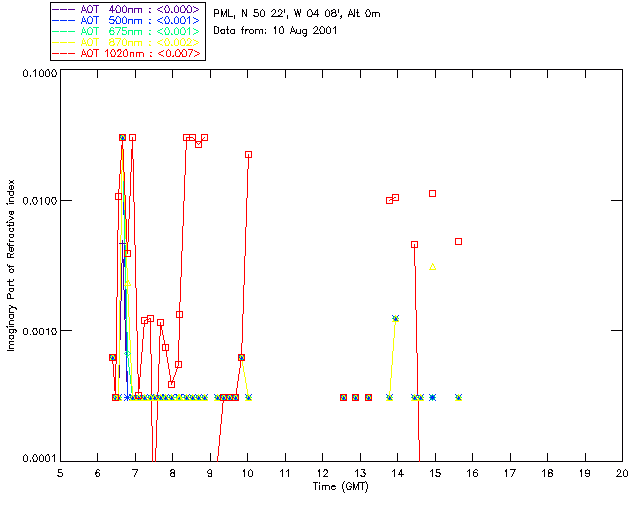Screen dimensions: 640x512
Task: Click the x-axis tick label 17
Action: (510, 473)
